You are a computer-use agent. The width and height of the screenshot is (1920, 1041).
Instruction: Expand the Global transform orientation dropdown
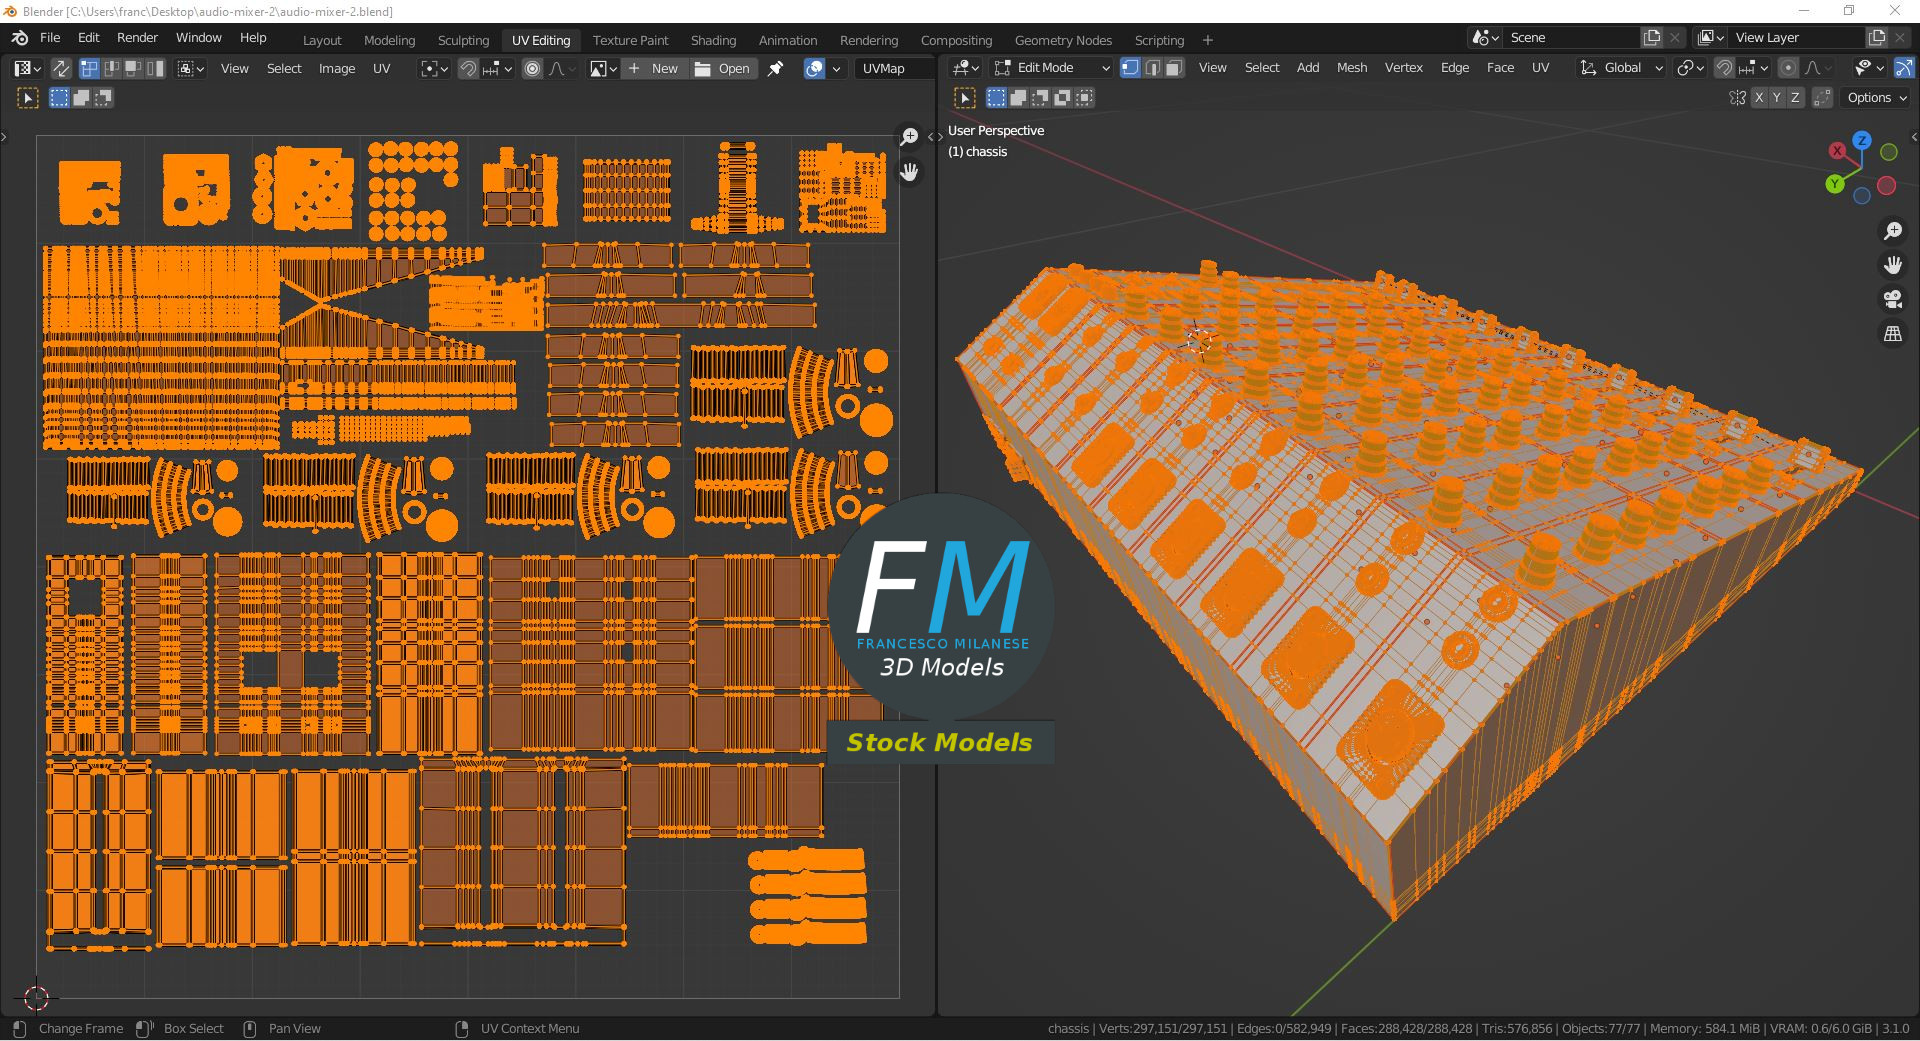tap(1622, 68)
